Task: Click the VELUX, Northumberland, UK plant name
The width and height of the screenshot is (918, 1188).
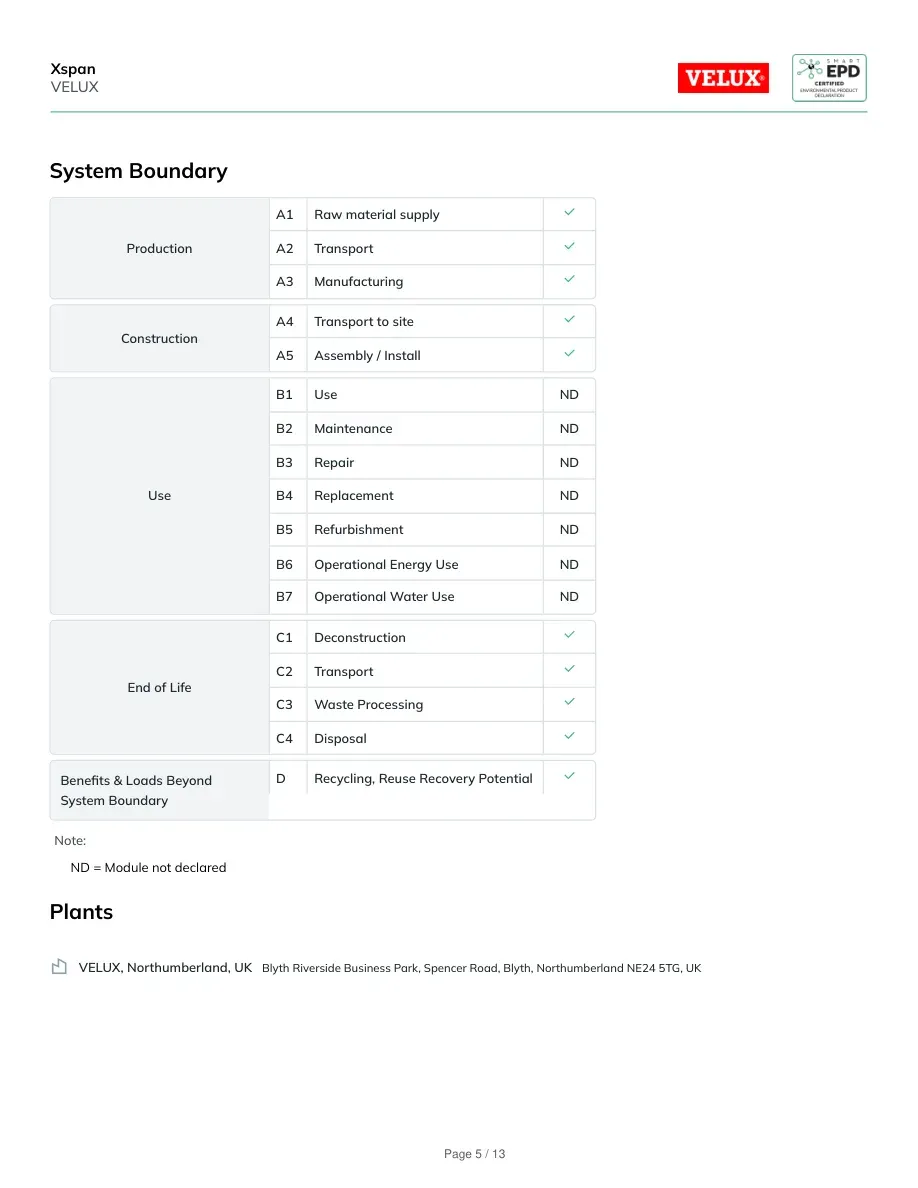Action: click(165, 968)
